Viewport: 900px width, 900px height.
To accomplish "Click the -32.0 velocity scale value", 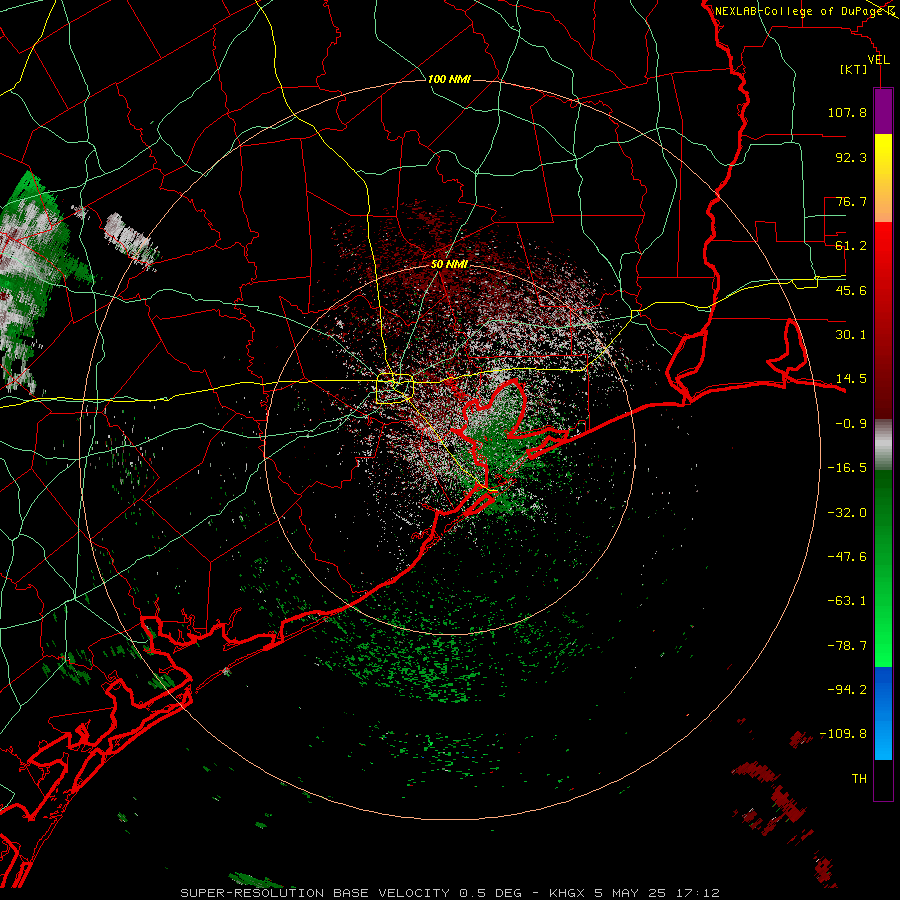I will tap(847, 513).
